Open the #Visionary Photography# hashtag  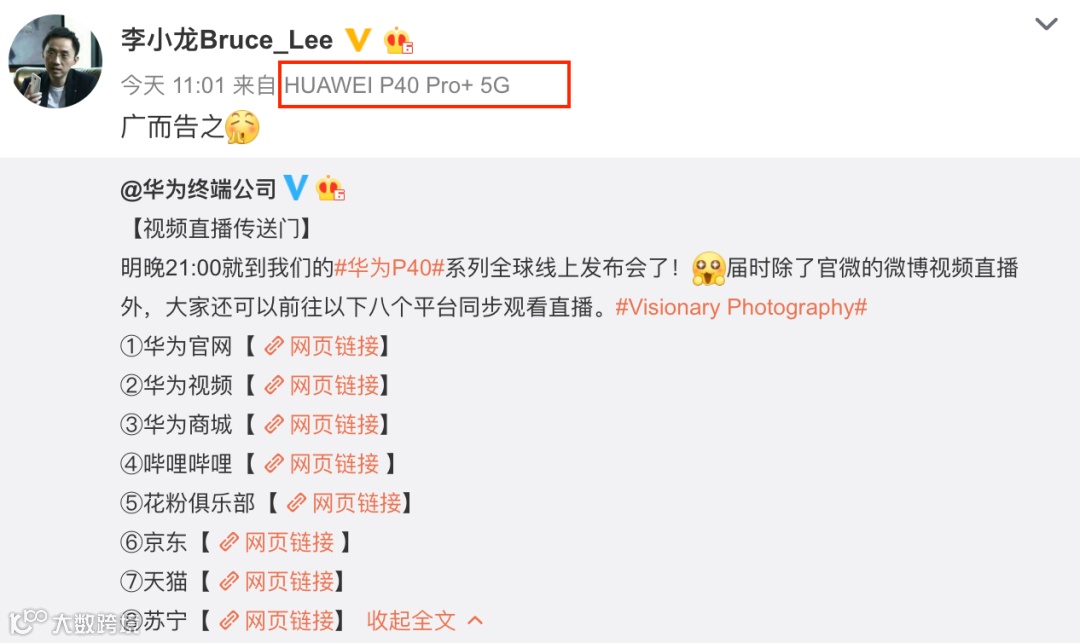[x=741, y=307]
